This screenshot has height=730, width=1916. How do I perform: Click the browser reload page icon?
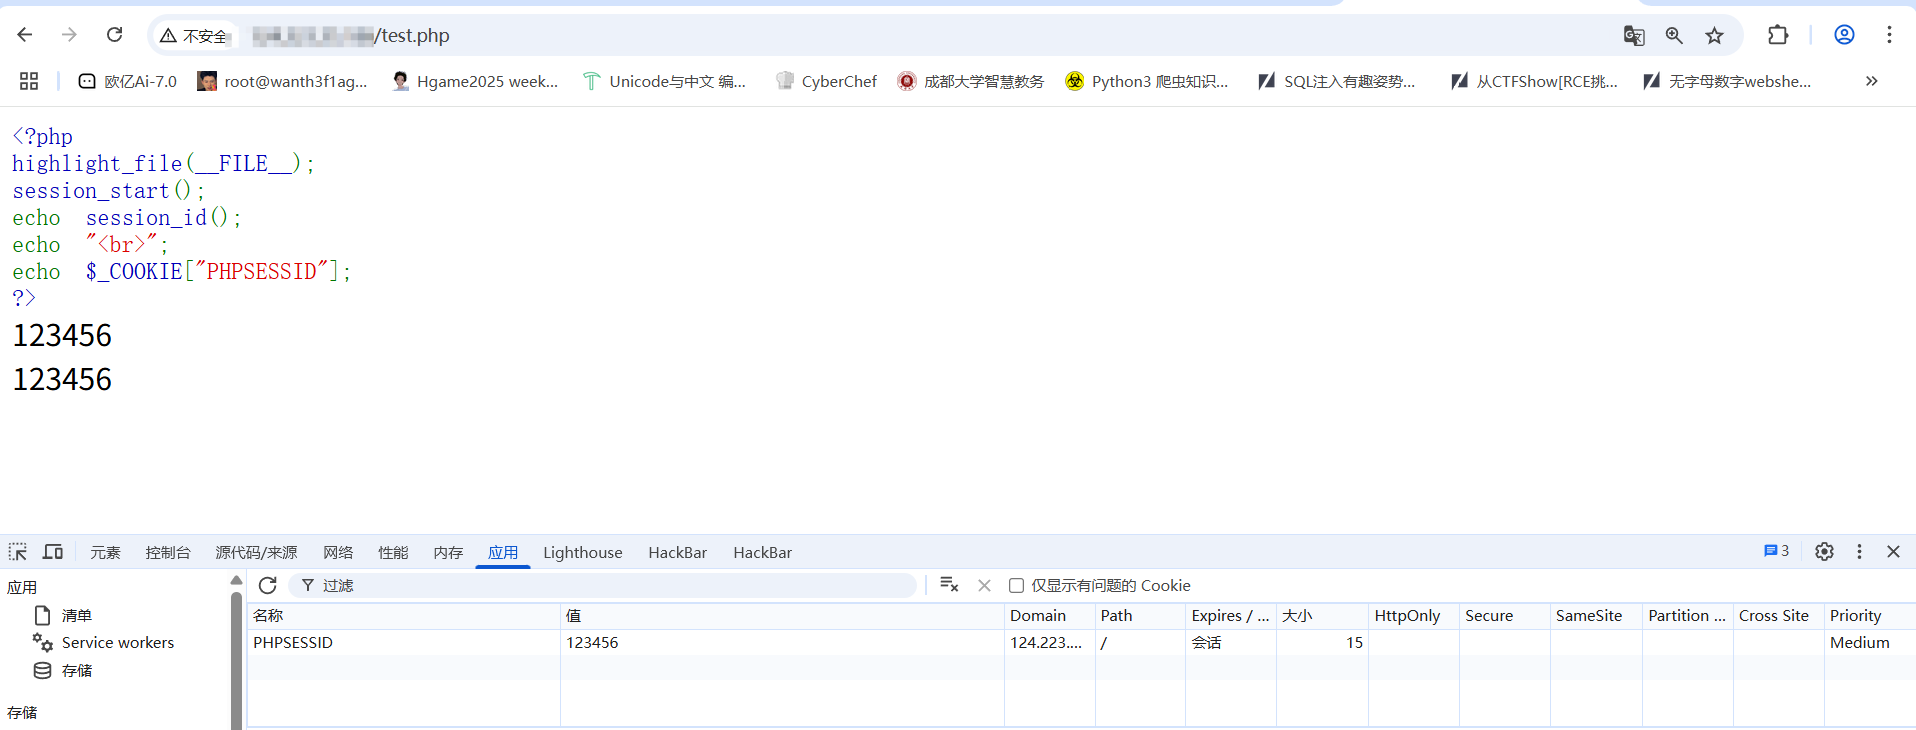point(115,35)
